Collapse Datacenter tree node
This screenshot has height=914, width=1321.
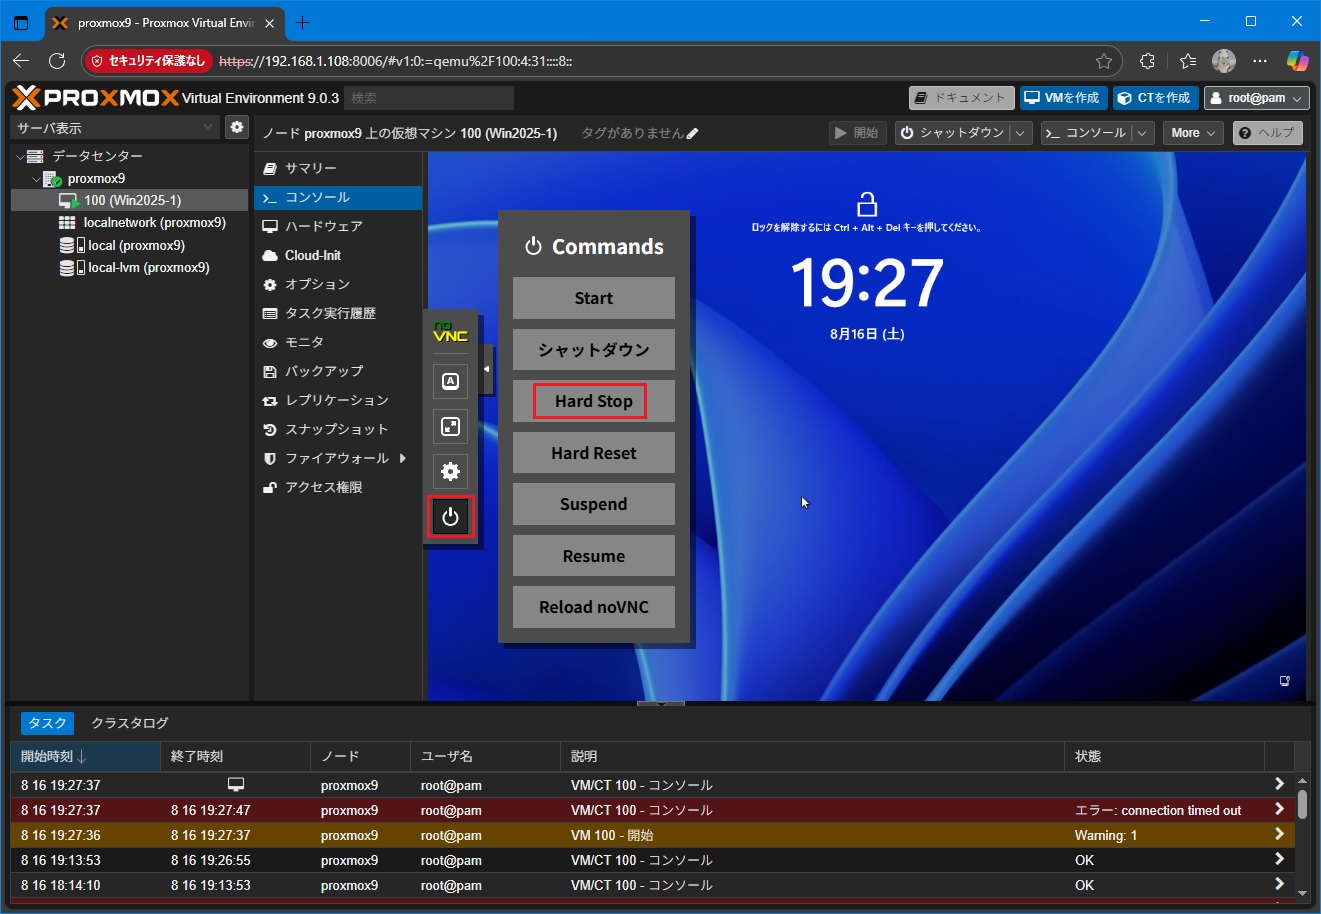coord(20,156)
